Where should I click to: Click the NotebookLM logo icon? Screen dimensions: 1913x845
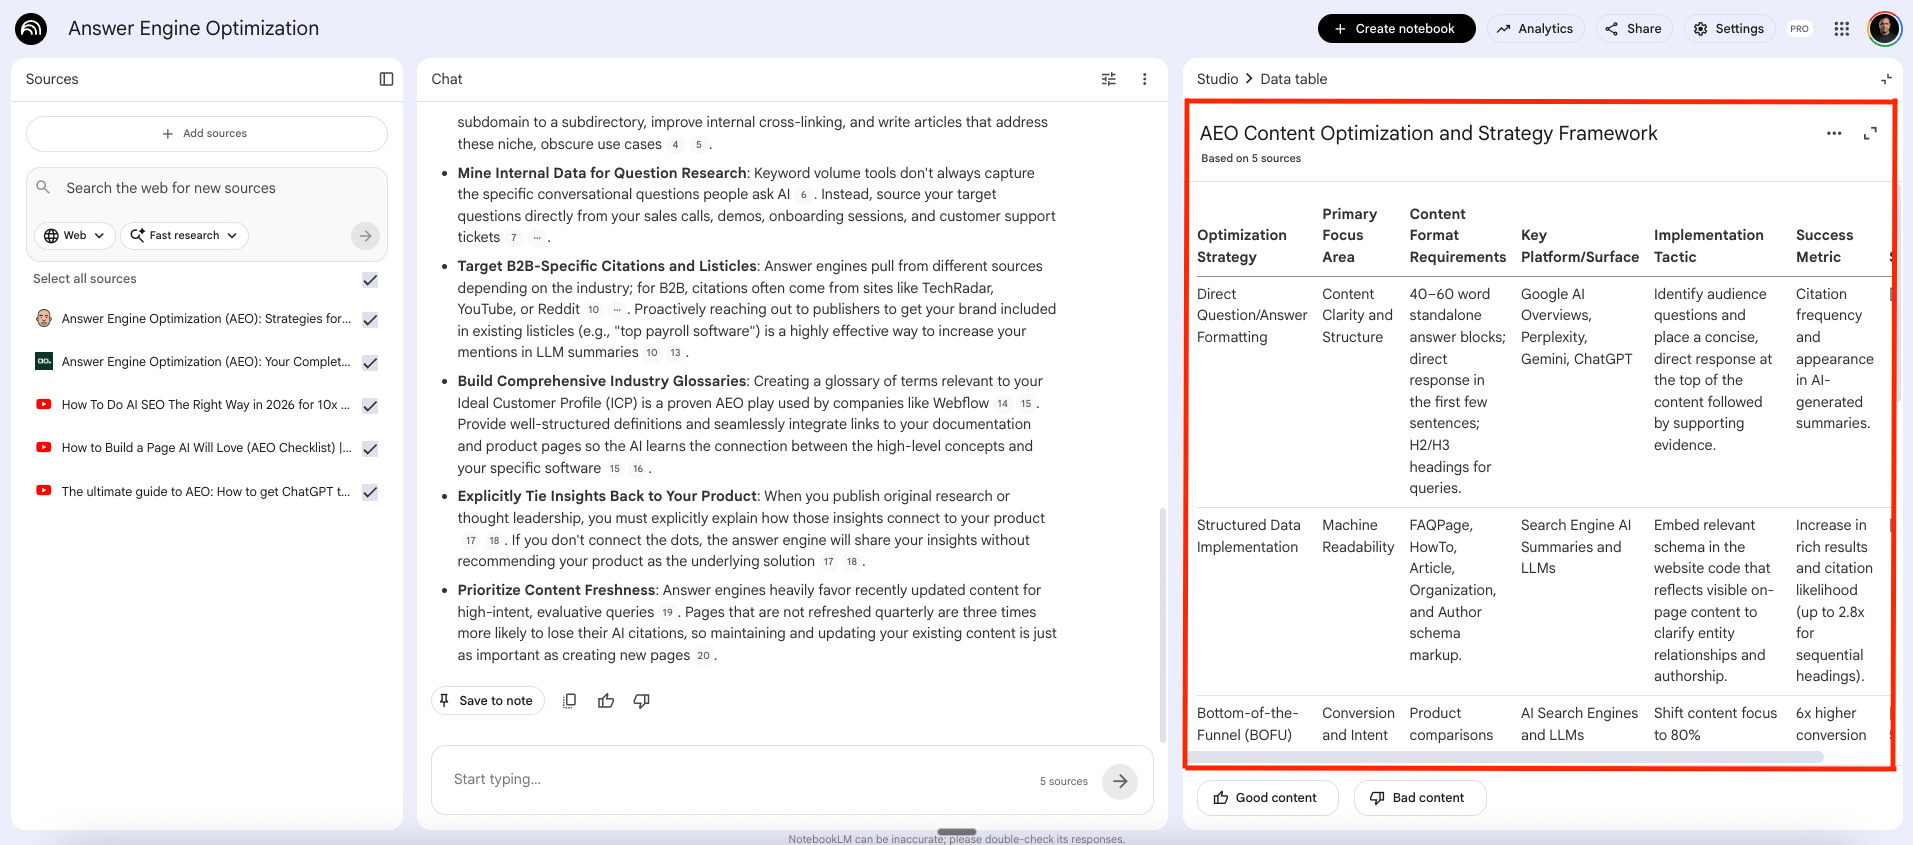click(32, 29)
